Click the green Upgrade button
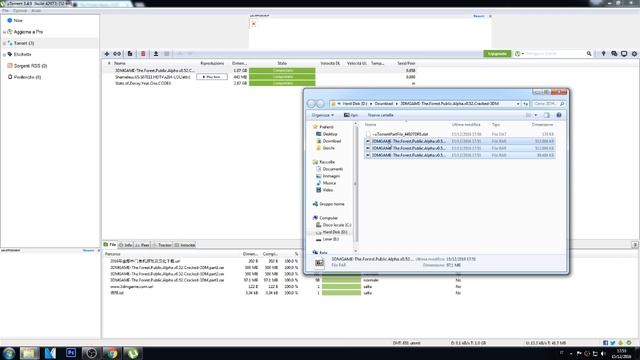The width and height of the screenshot is (640, 360). [x=497, y=54]
